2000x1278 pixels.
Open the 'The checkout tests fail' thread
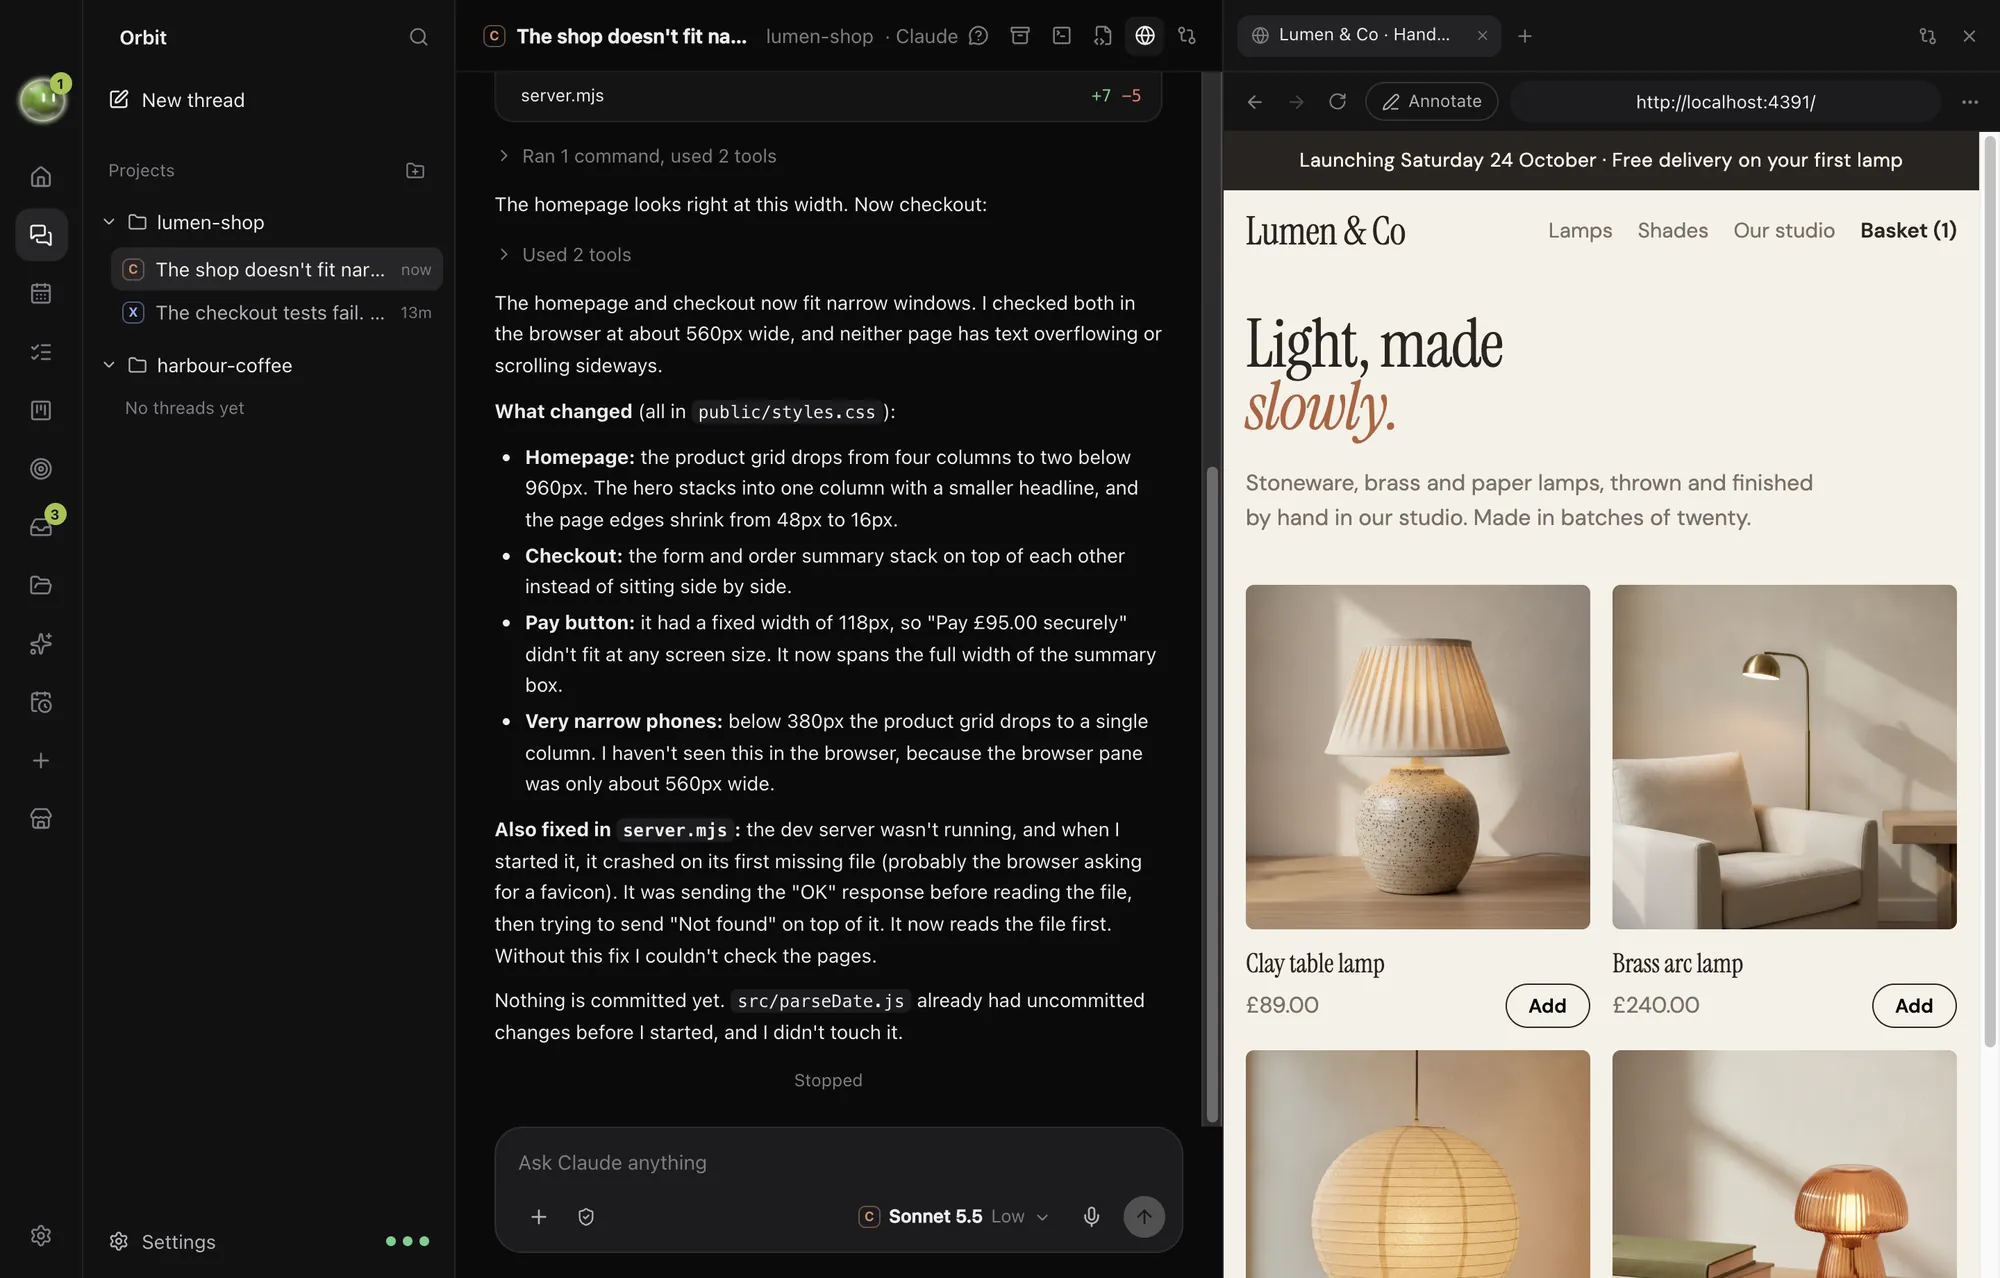(x=276, y=313)
